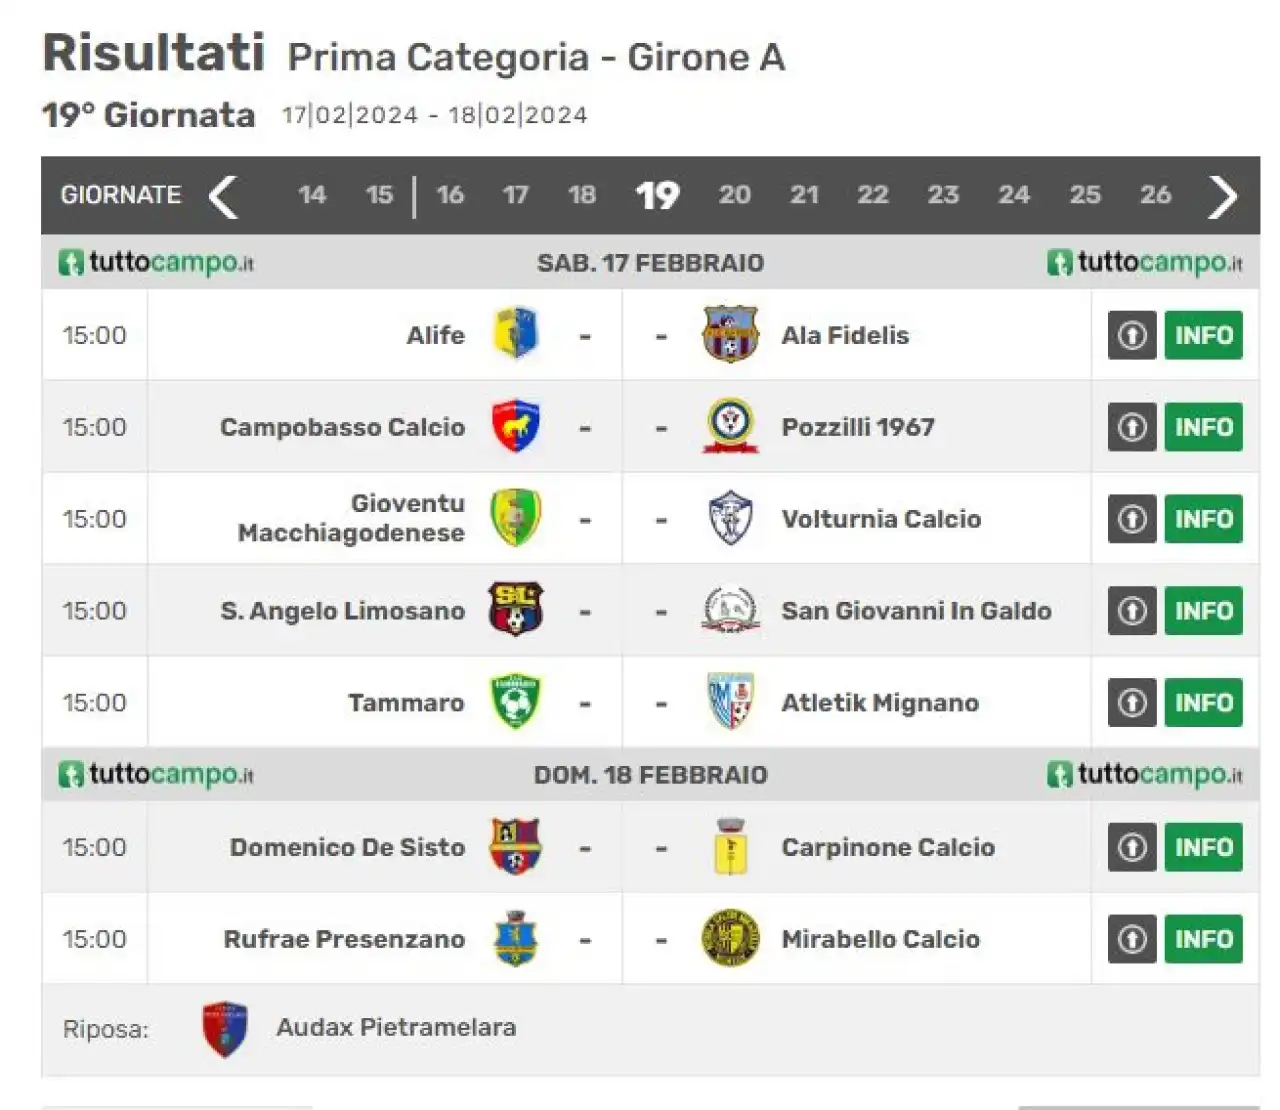
Task: Click the Audax Pietramelara shield crest
Action: click(224, 1029)
